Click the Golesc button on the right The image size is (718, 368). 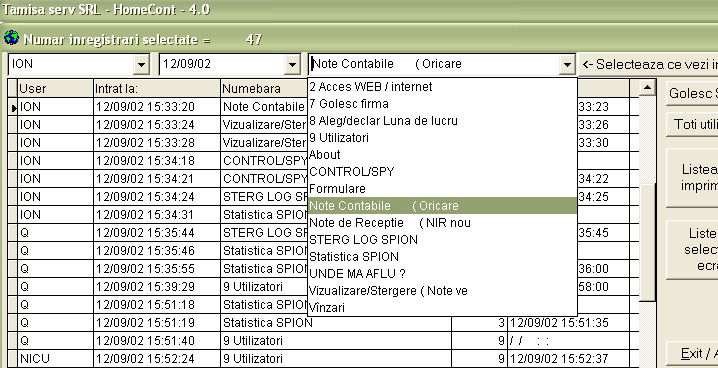pyautogui.click(x=692, y=94)
